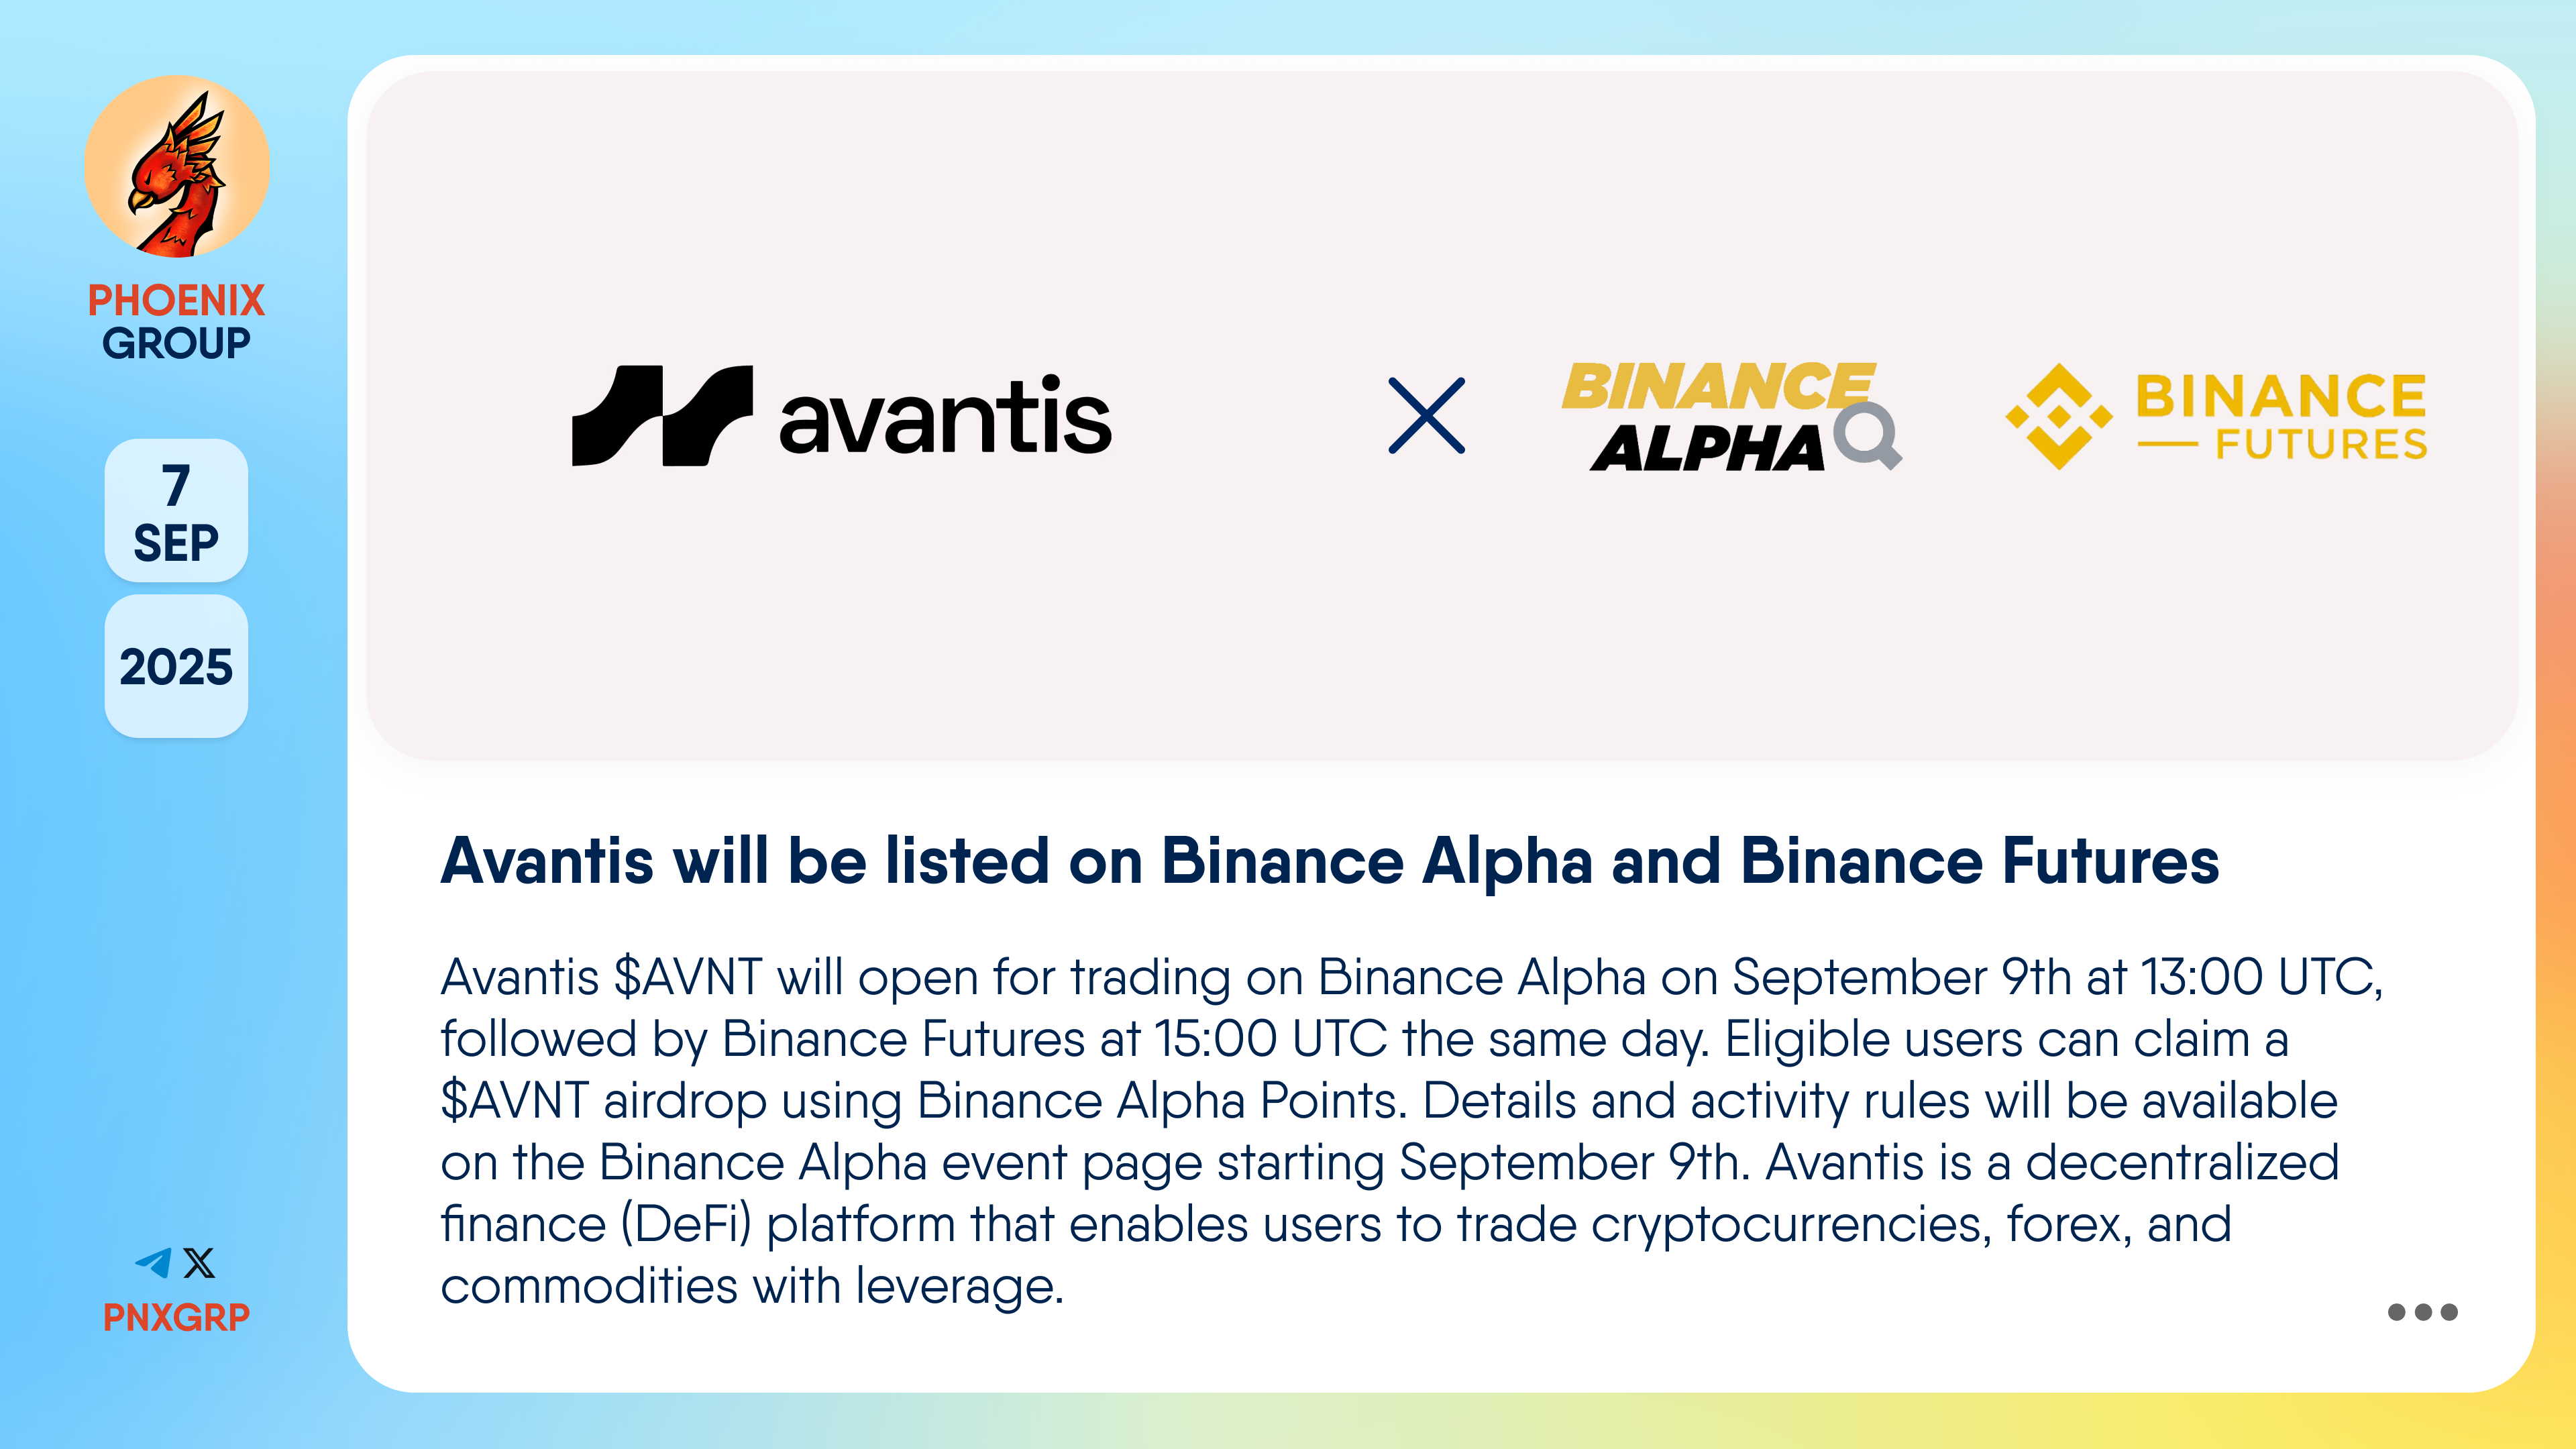This screenshot has width=2576, height=1449.
Task: Click the PHOENIX GROUP title text
Action: (176, 321)
